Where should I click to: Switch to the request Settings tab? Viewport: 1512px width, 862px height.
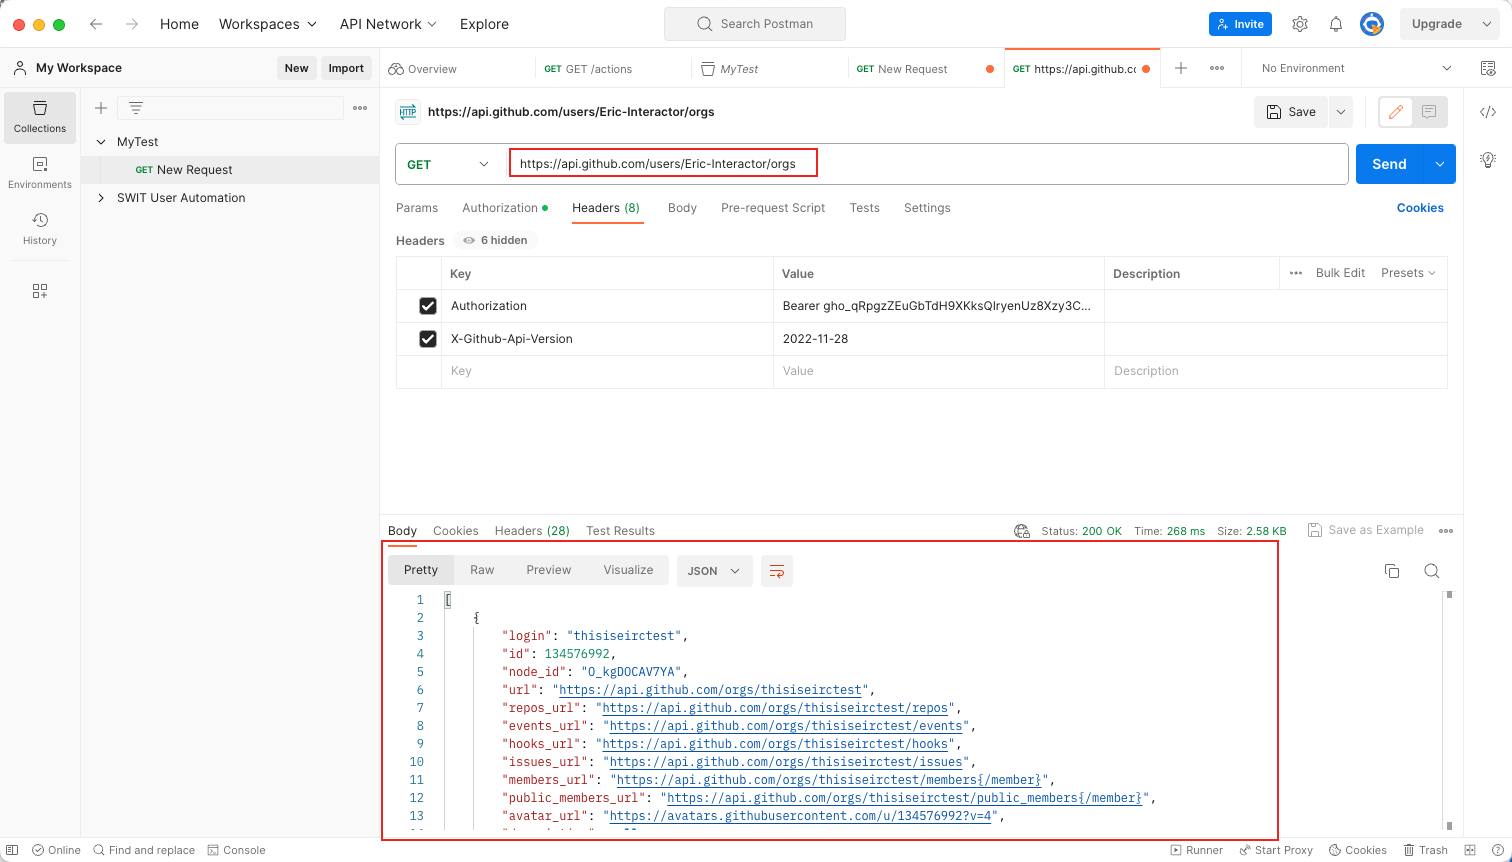[927, 208]
